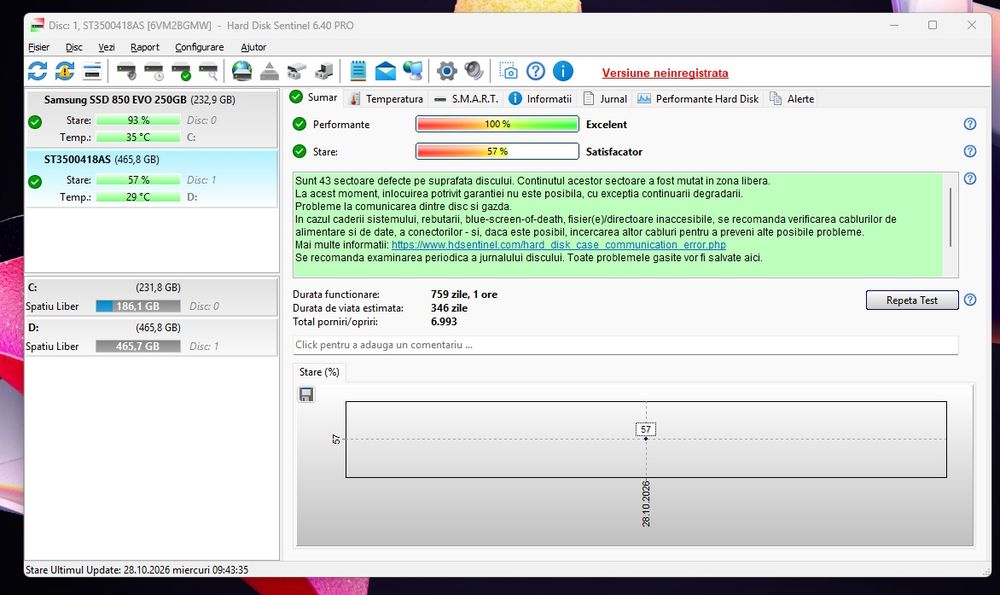Click help icon beside the description text

(x=970, y=179)
